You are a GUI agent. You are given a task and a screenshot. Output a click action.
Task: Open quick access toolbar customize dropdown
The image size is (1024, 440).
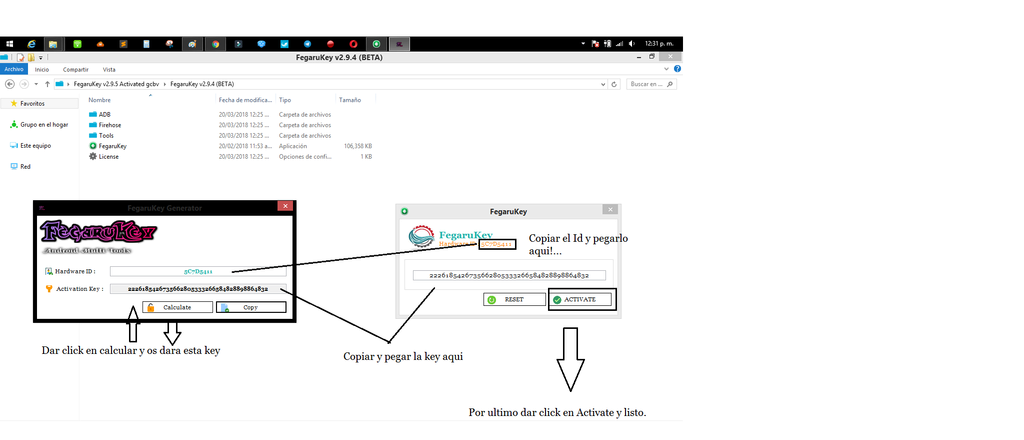[x=40, y=57]
